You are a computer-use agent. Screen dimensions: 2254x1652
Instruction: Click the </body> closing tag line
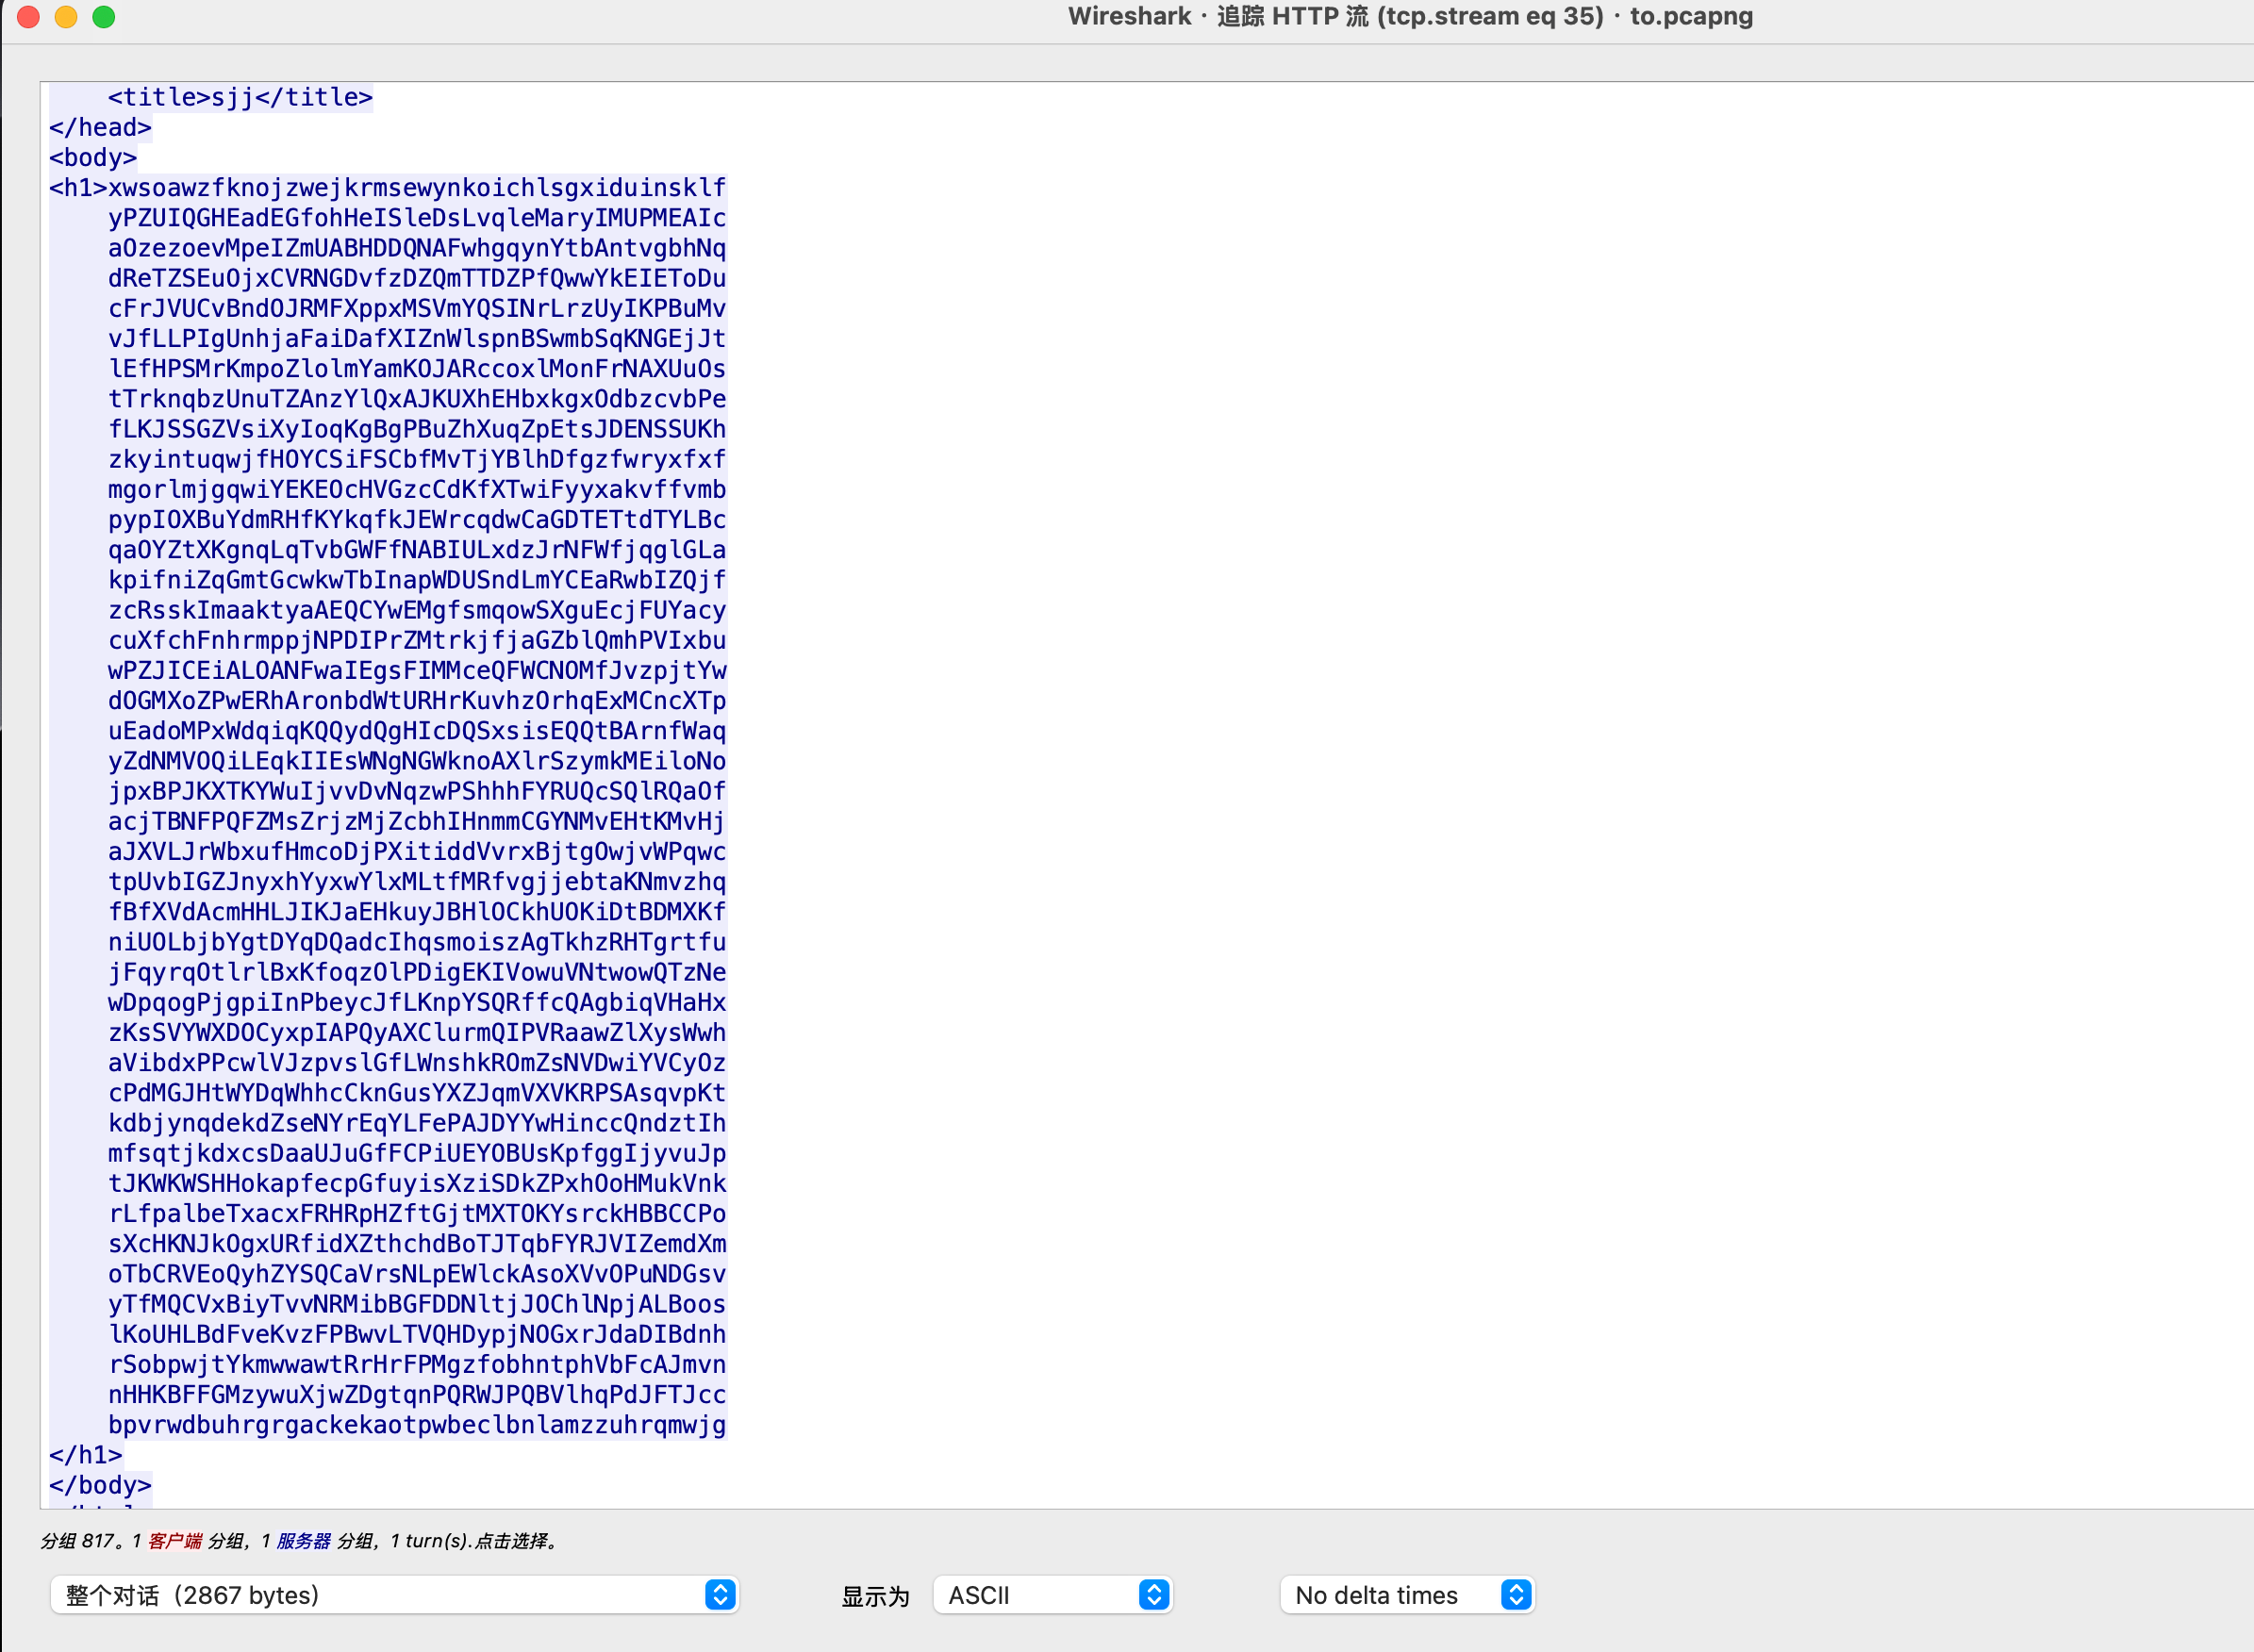(x=100, y=1485)
